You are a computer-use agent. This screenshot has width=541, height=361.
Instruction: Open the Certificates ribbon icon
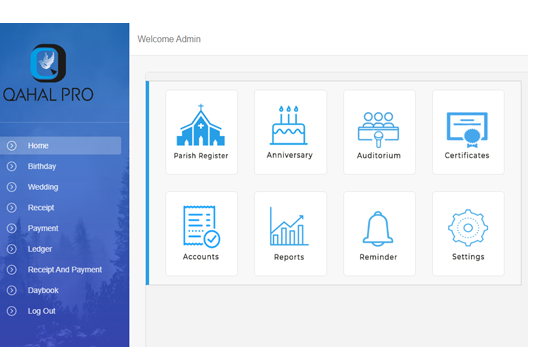click(x=467, y=127)
